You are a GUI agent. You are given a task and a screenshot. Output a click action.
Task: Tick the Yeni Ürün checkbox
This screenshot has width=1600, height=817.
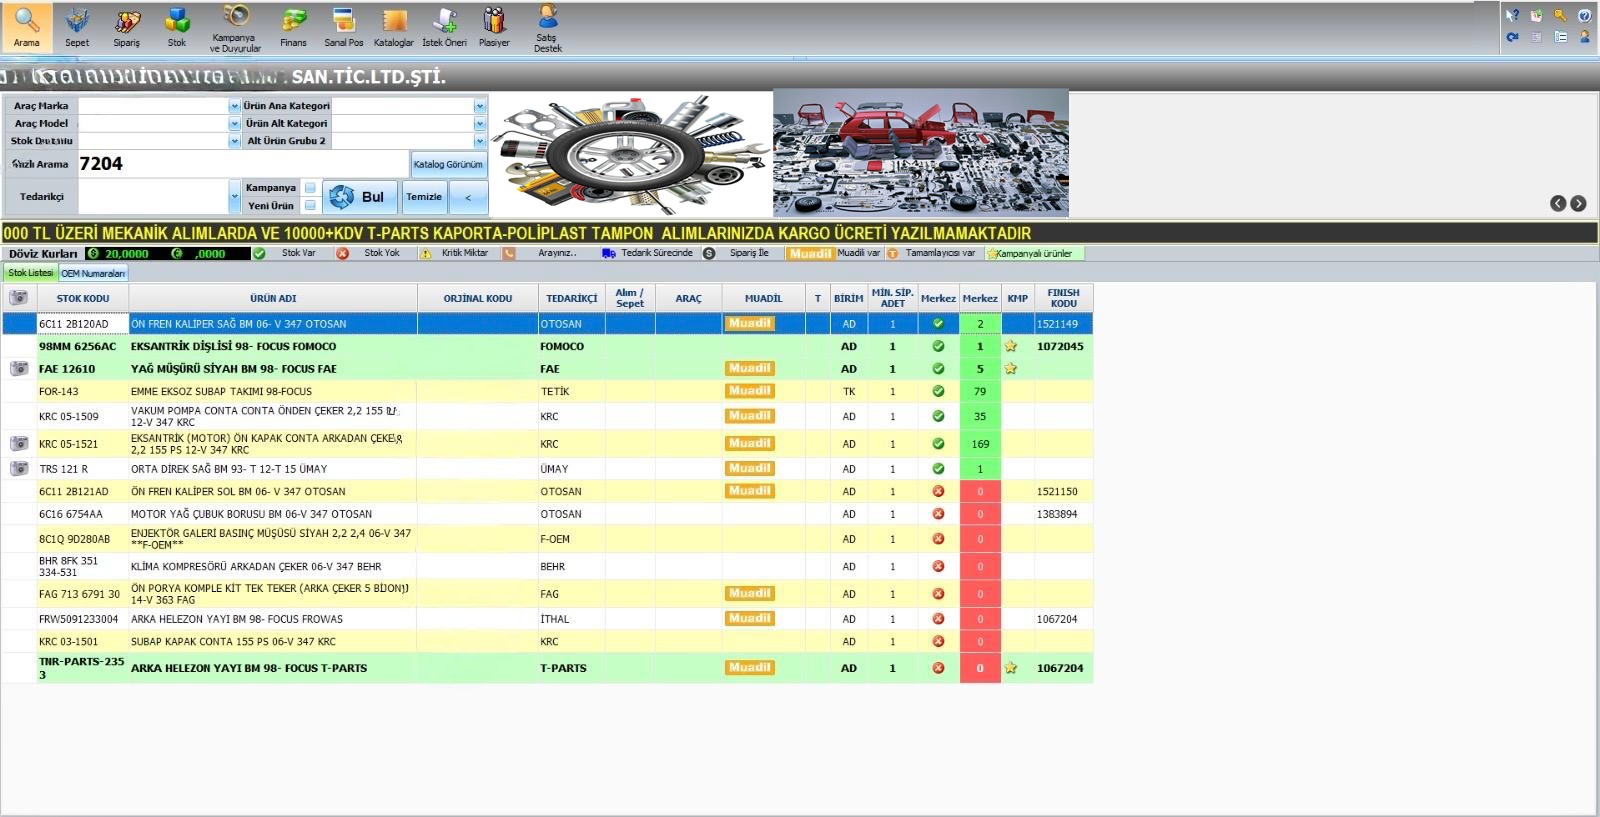click(310, 206)
